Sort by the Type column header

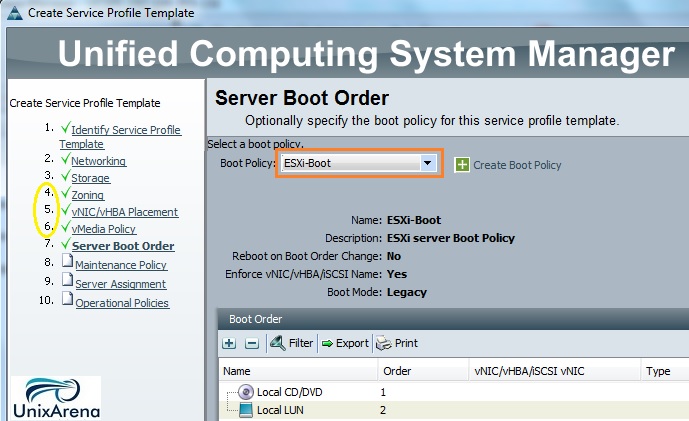(x=665, y=371)
